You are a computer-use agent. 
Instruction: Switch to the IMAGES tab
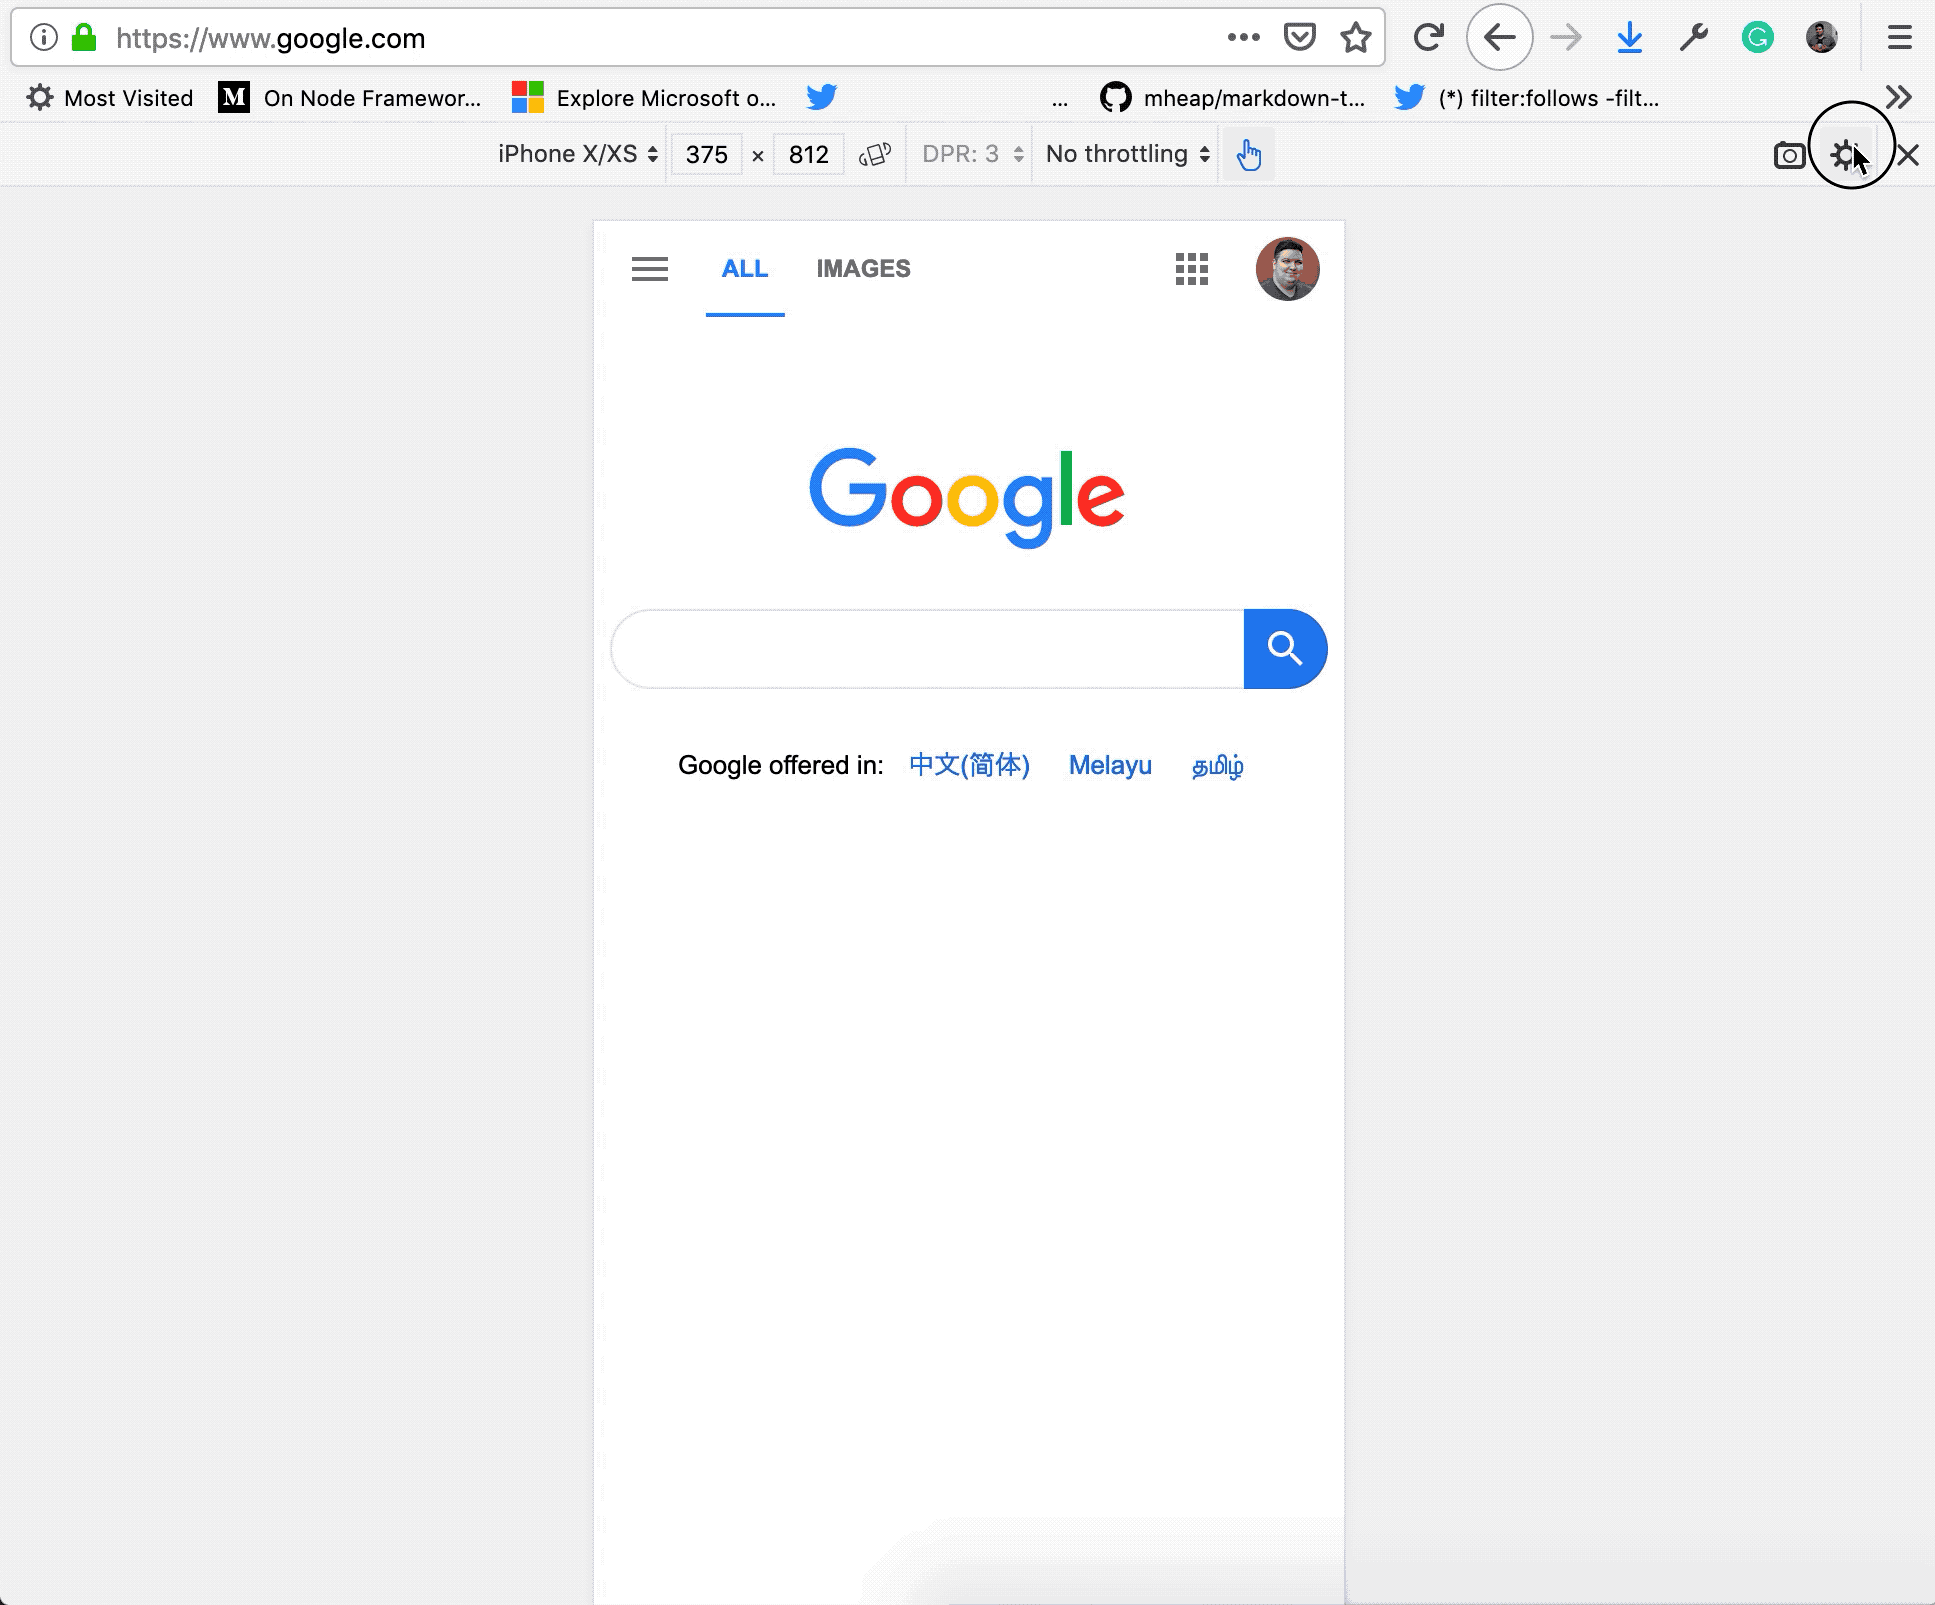(863, 268)
